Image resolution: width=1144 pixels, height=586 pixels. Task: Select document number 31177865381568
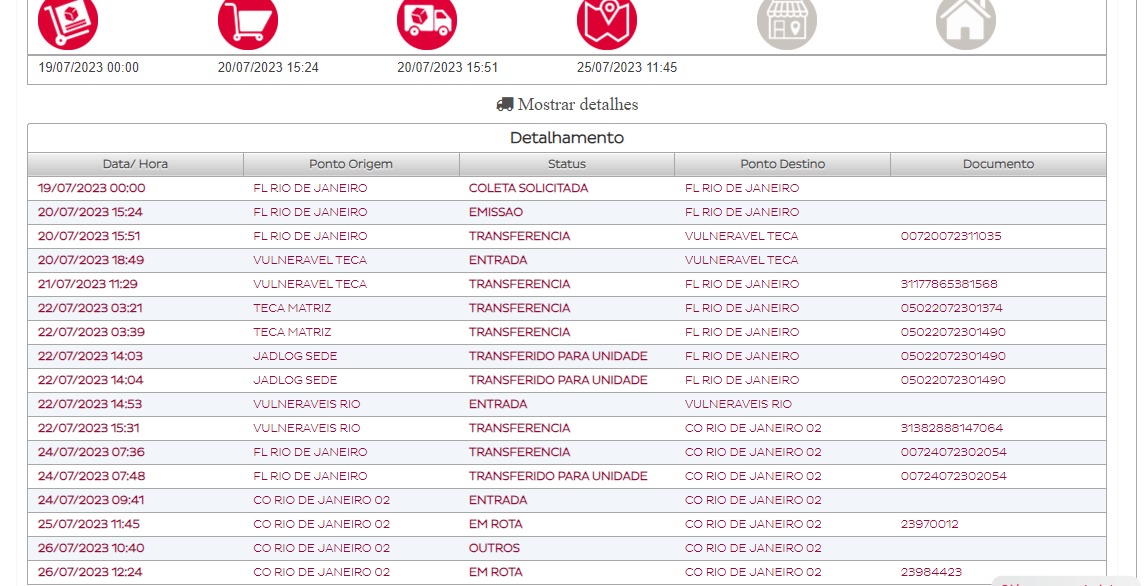point(949,285)
